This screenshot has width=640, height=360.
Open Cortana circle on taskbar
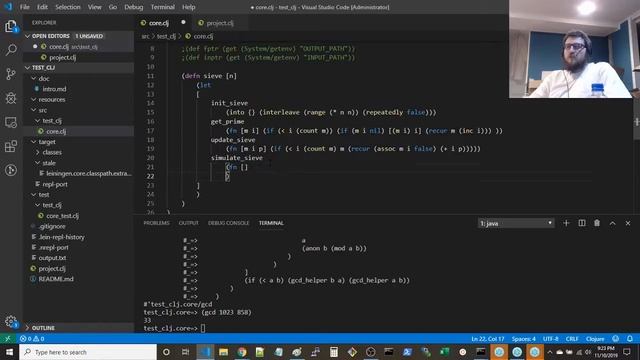[x=166, y=352]
